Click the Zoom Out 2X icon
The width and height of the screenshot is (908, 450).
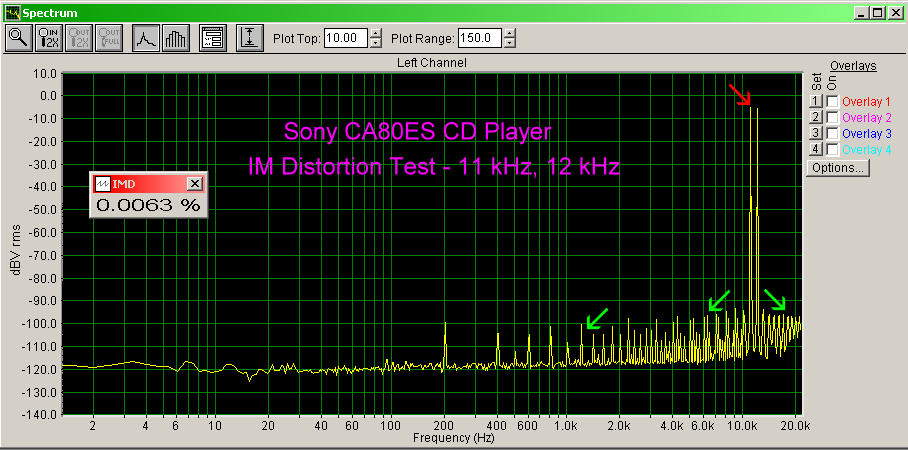click(x=80, y=38)
